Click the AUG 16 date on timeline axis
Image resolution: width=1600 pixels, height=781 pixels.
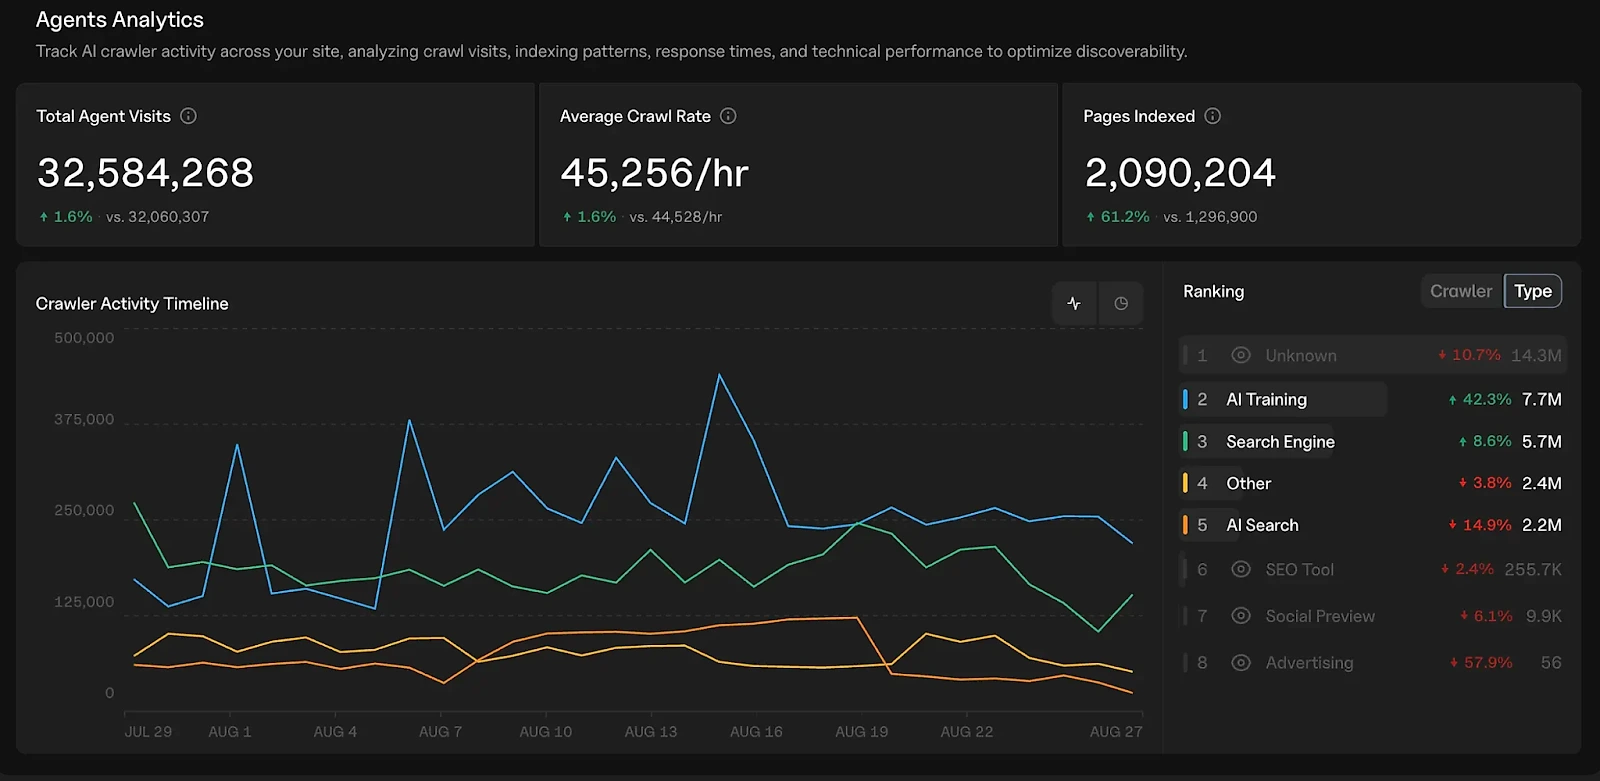pos(756,731)
